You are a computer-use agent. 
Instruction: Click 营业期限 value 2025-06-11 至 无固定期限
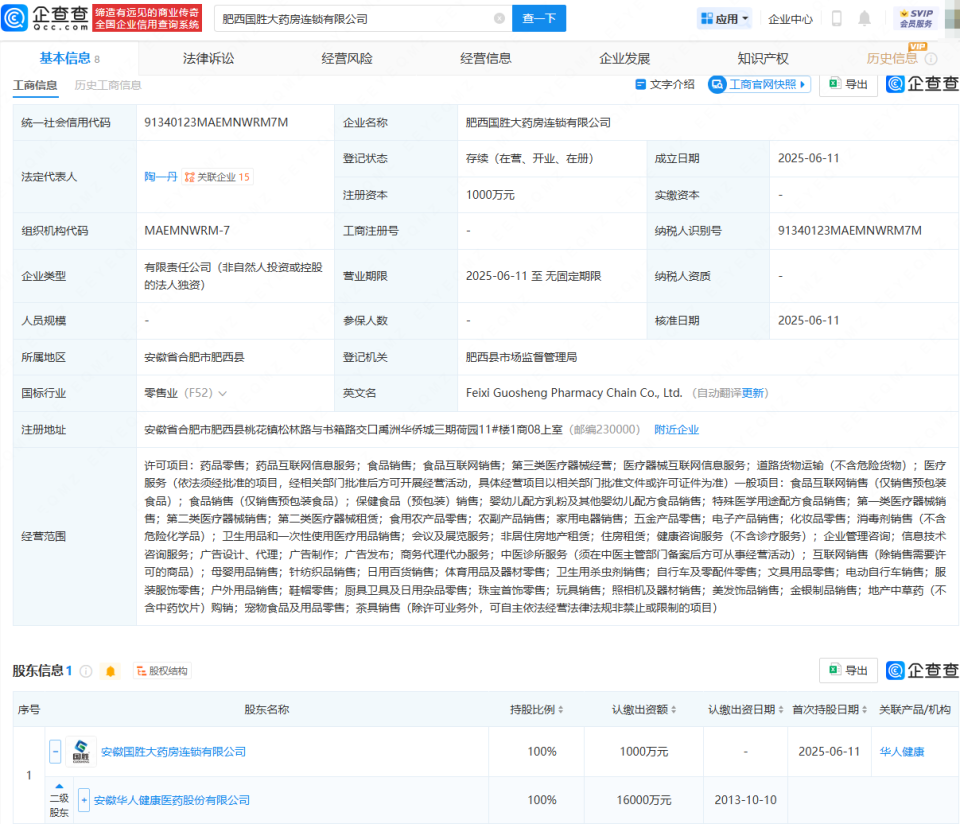(x=533, y=276)
